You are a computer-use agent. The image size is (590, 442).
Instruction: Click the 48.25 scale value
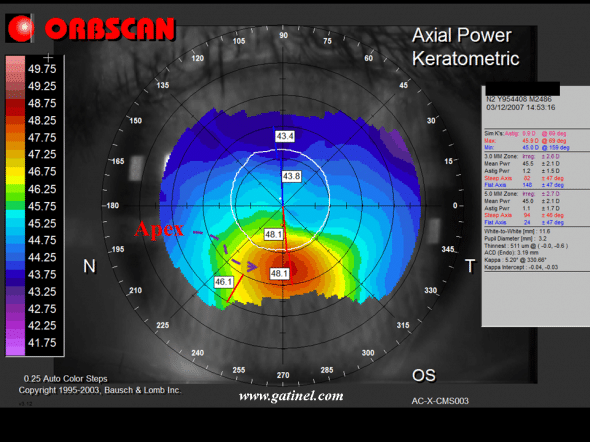[42, 120]
